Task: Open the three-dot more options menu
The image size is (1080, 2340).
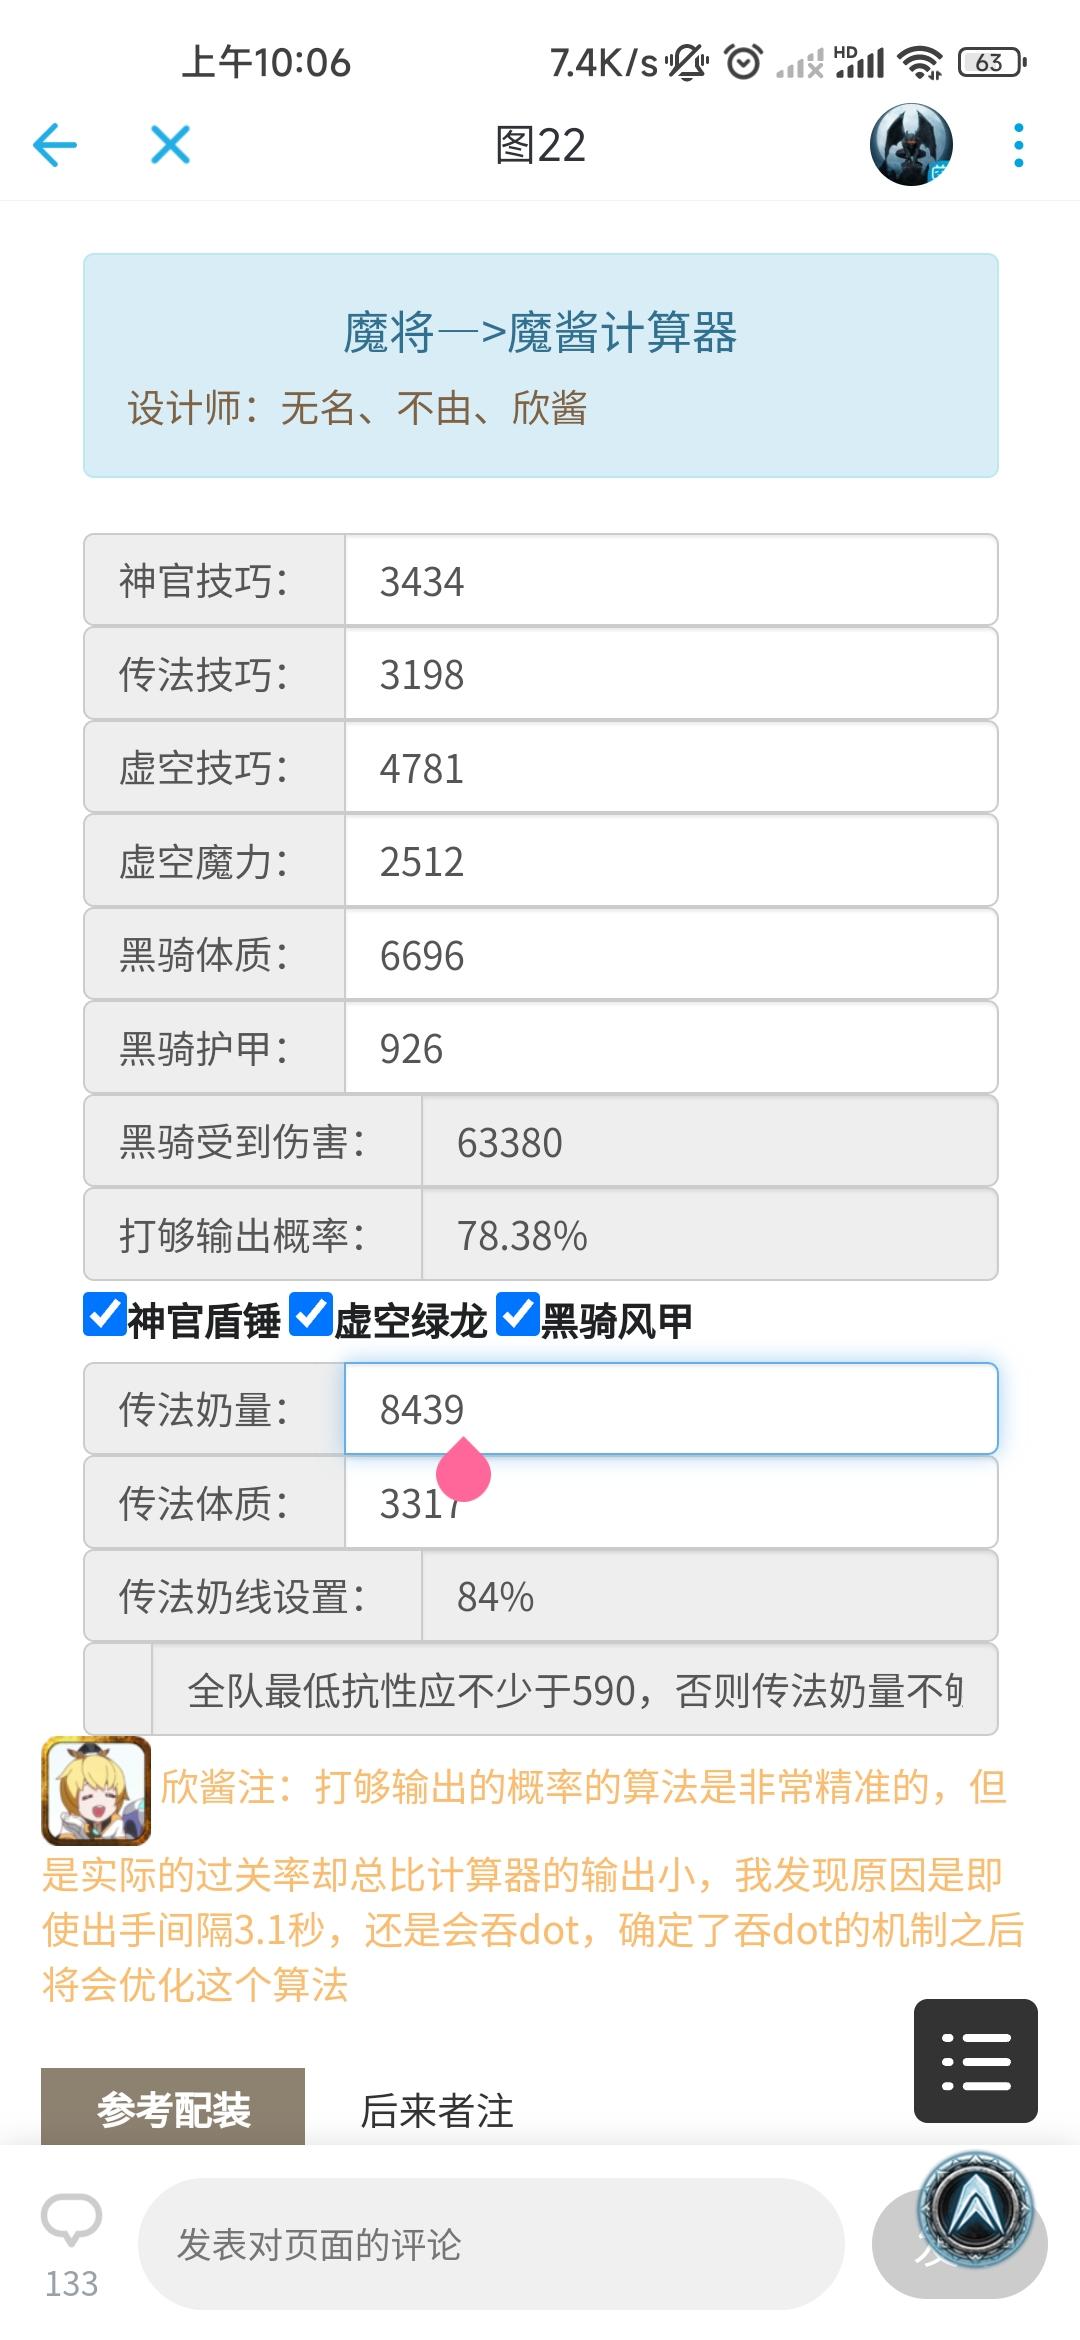Action: click(x=1018, y=145)
